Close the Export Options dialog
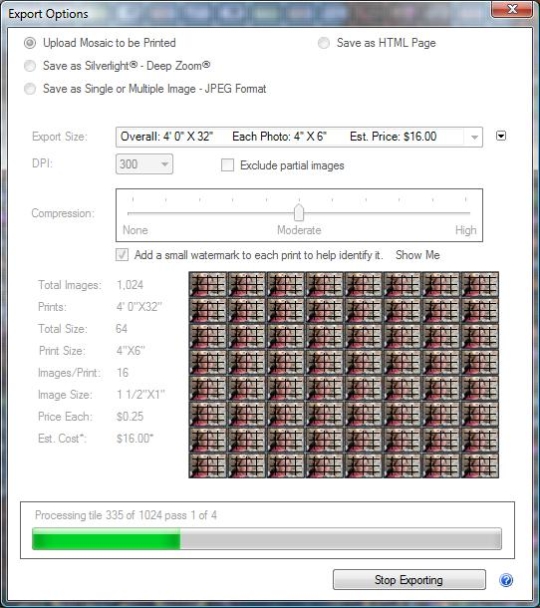Viewport: 540px width, 608px height. click(x=512, y=9)
